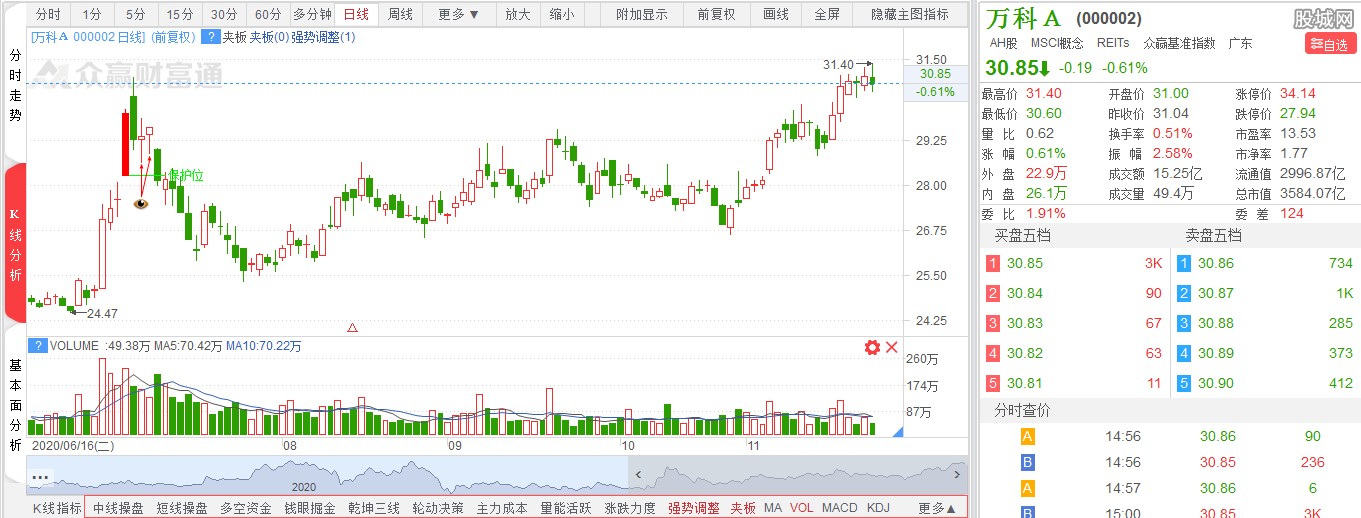Toggle the 多空资金 indicator

[246, 508]
